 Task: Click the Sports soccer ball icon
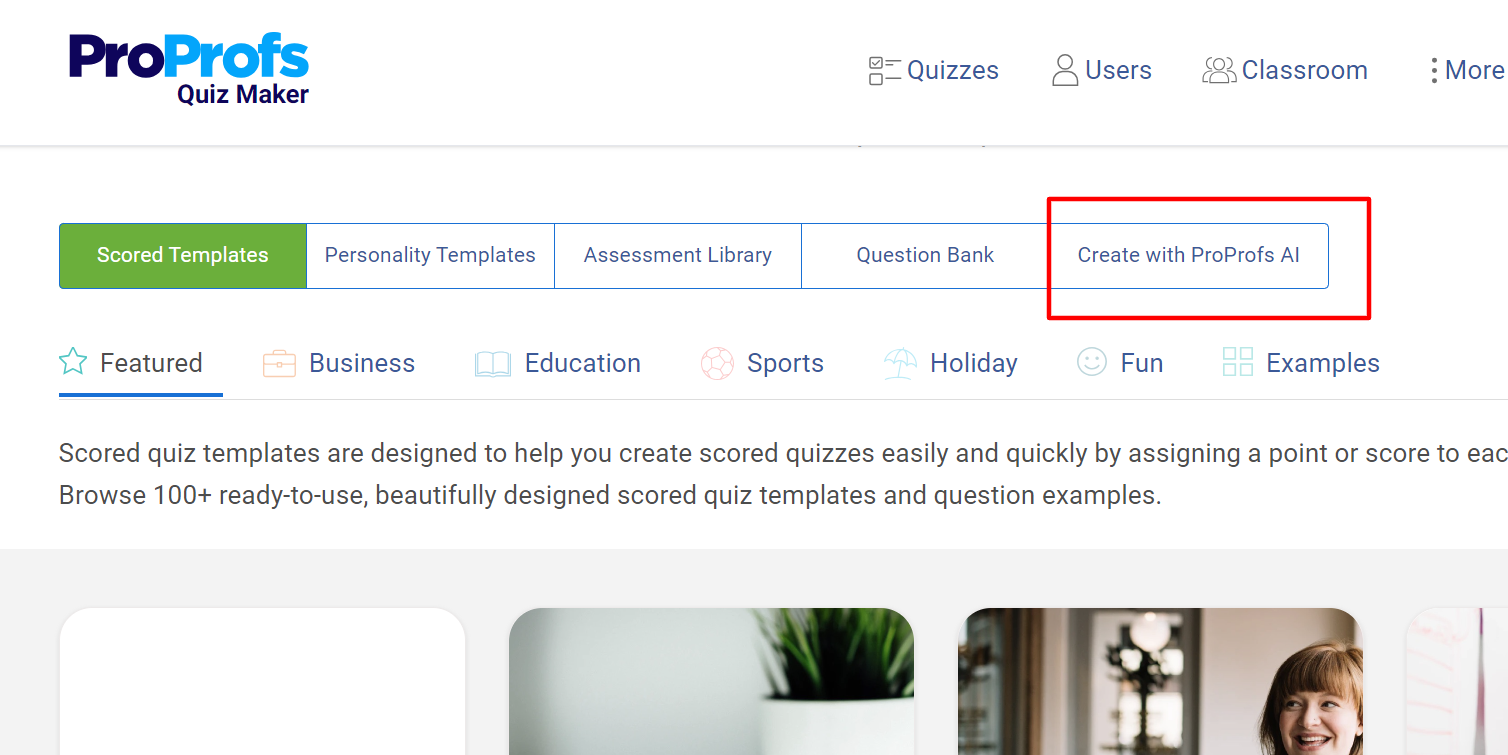(x=717, y=363)
